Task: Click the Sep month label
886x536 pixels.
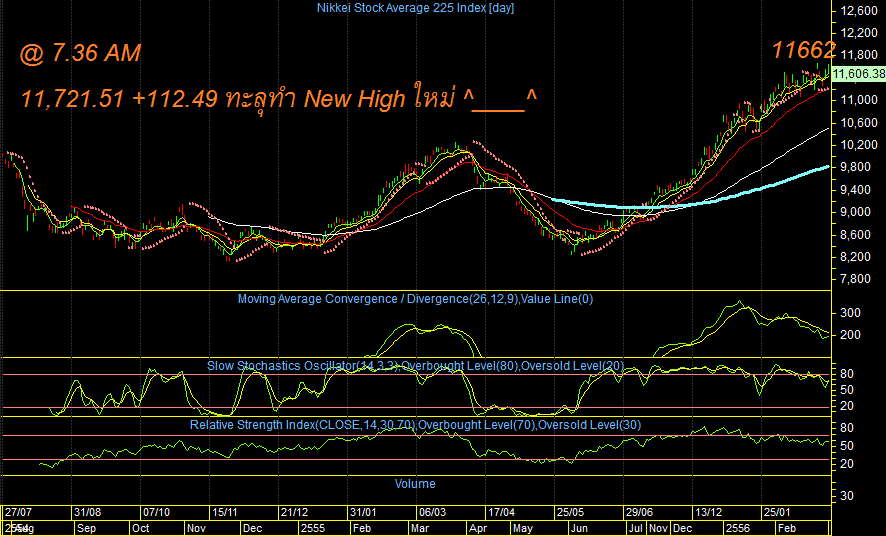Action: coord(86,529)
